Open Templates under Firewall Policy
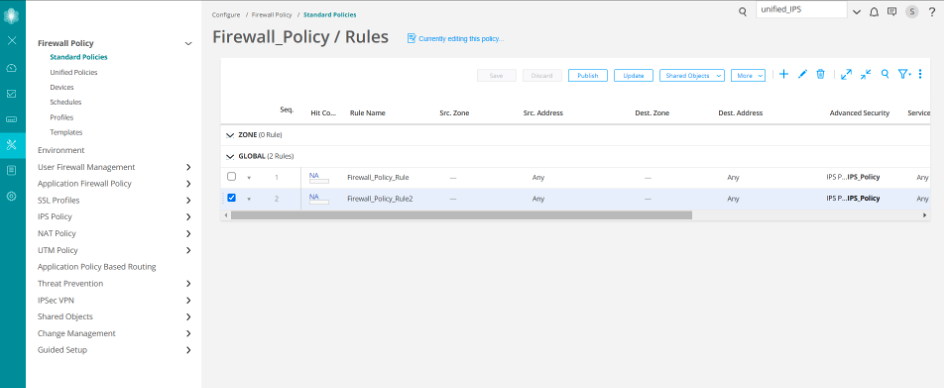The width and height of the screenshot is (944, 388). 66,133
